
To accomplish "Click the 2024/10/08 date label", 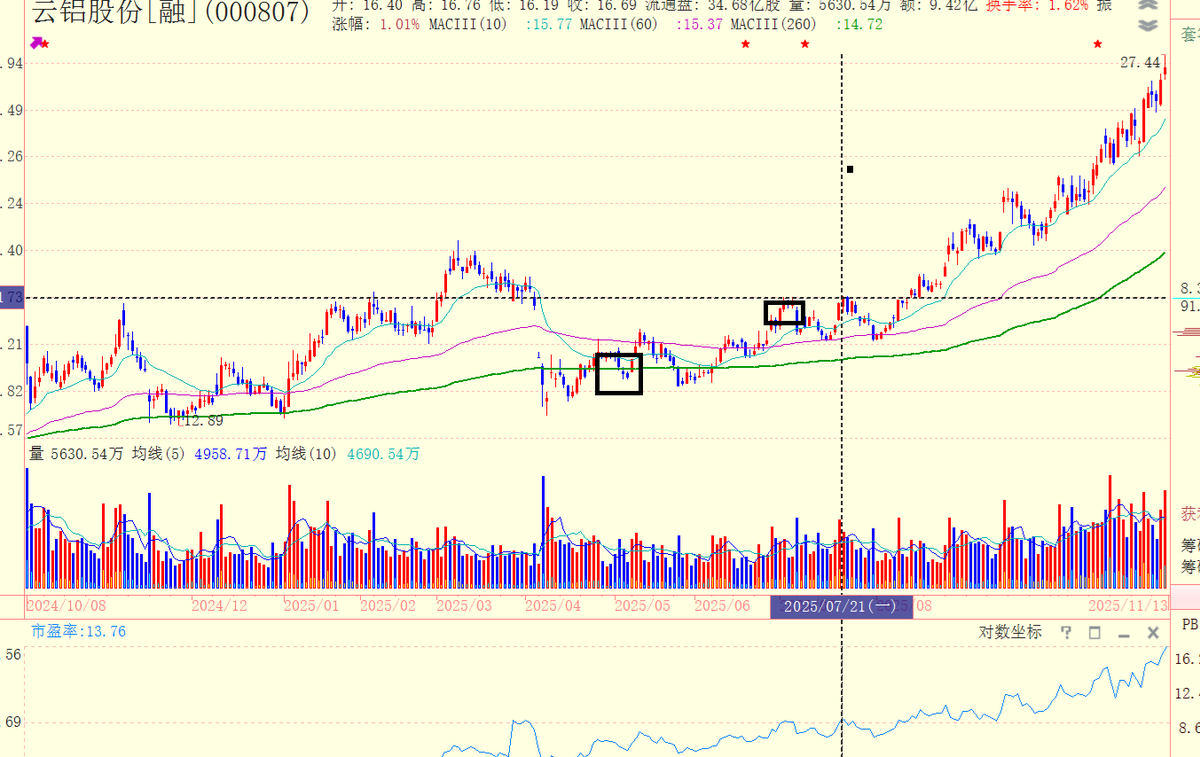I will pos(65,606).
